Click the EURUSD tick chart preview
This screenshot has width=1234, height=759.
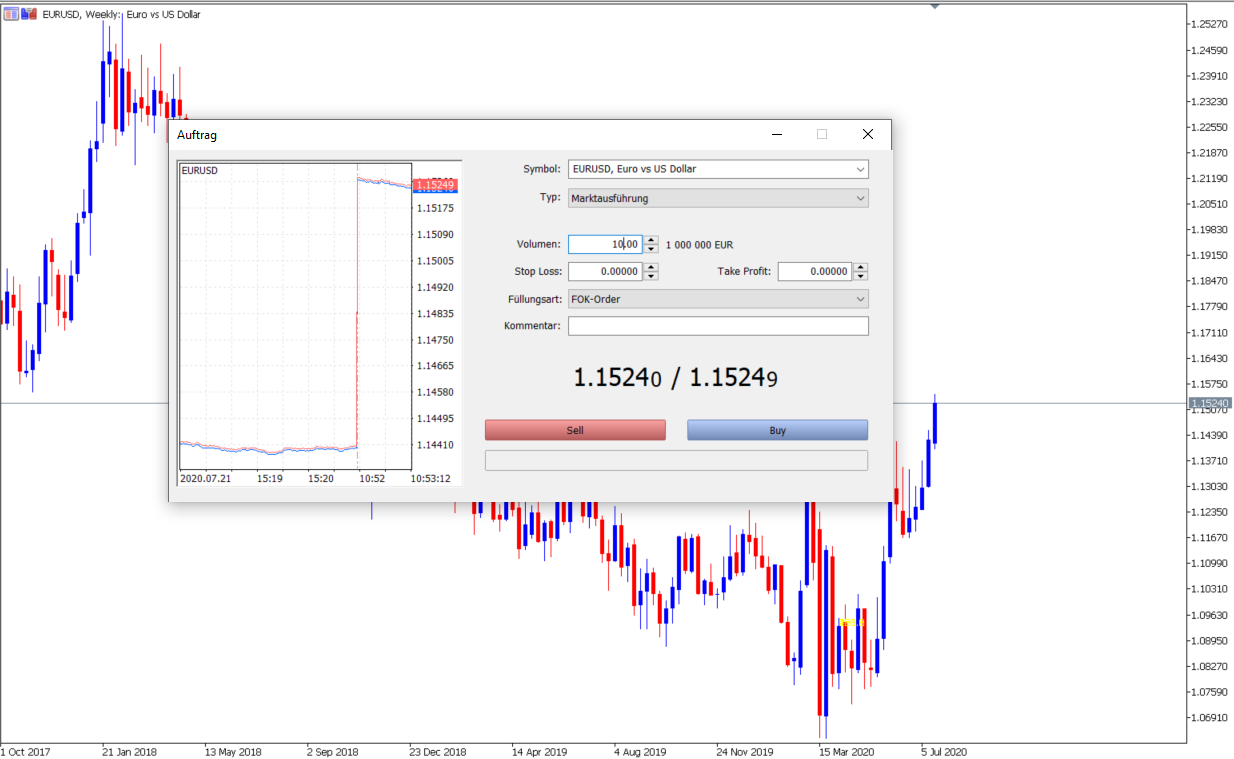(295, 315)
